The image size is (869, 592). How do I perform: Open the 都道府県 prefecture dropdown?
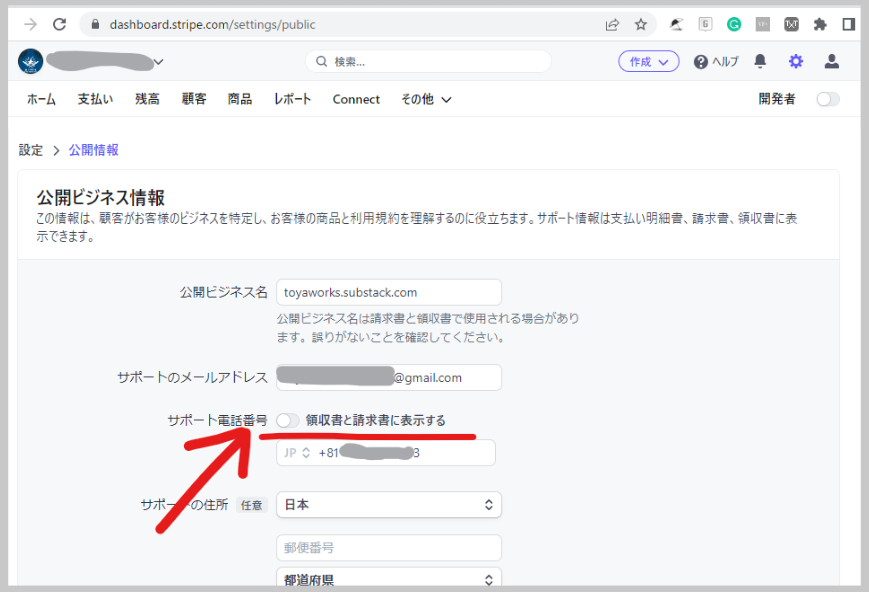[389, 578]
